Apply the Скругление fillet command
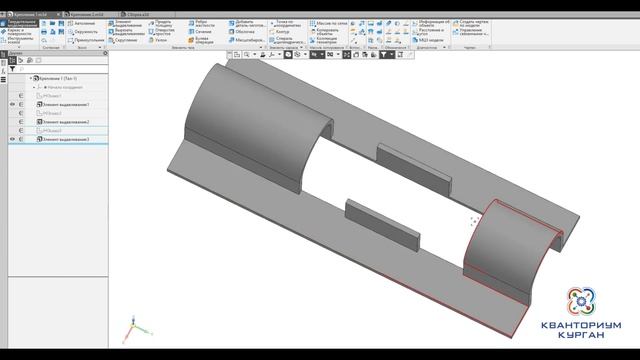 click(122, 40)
